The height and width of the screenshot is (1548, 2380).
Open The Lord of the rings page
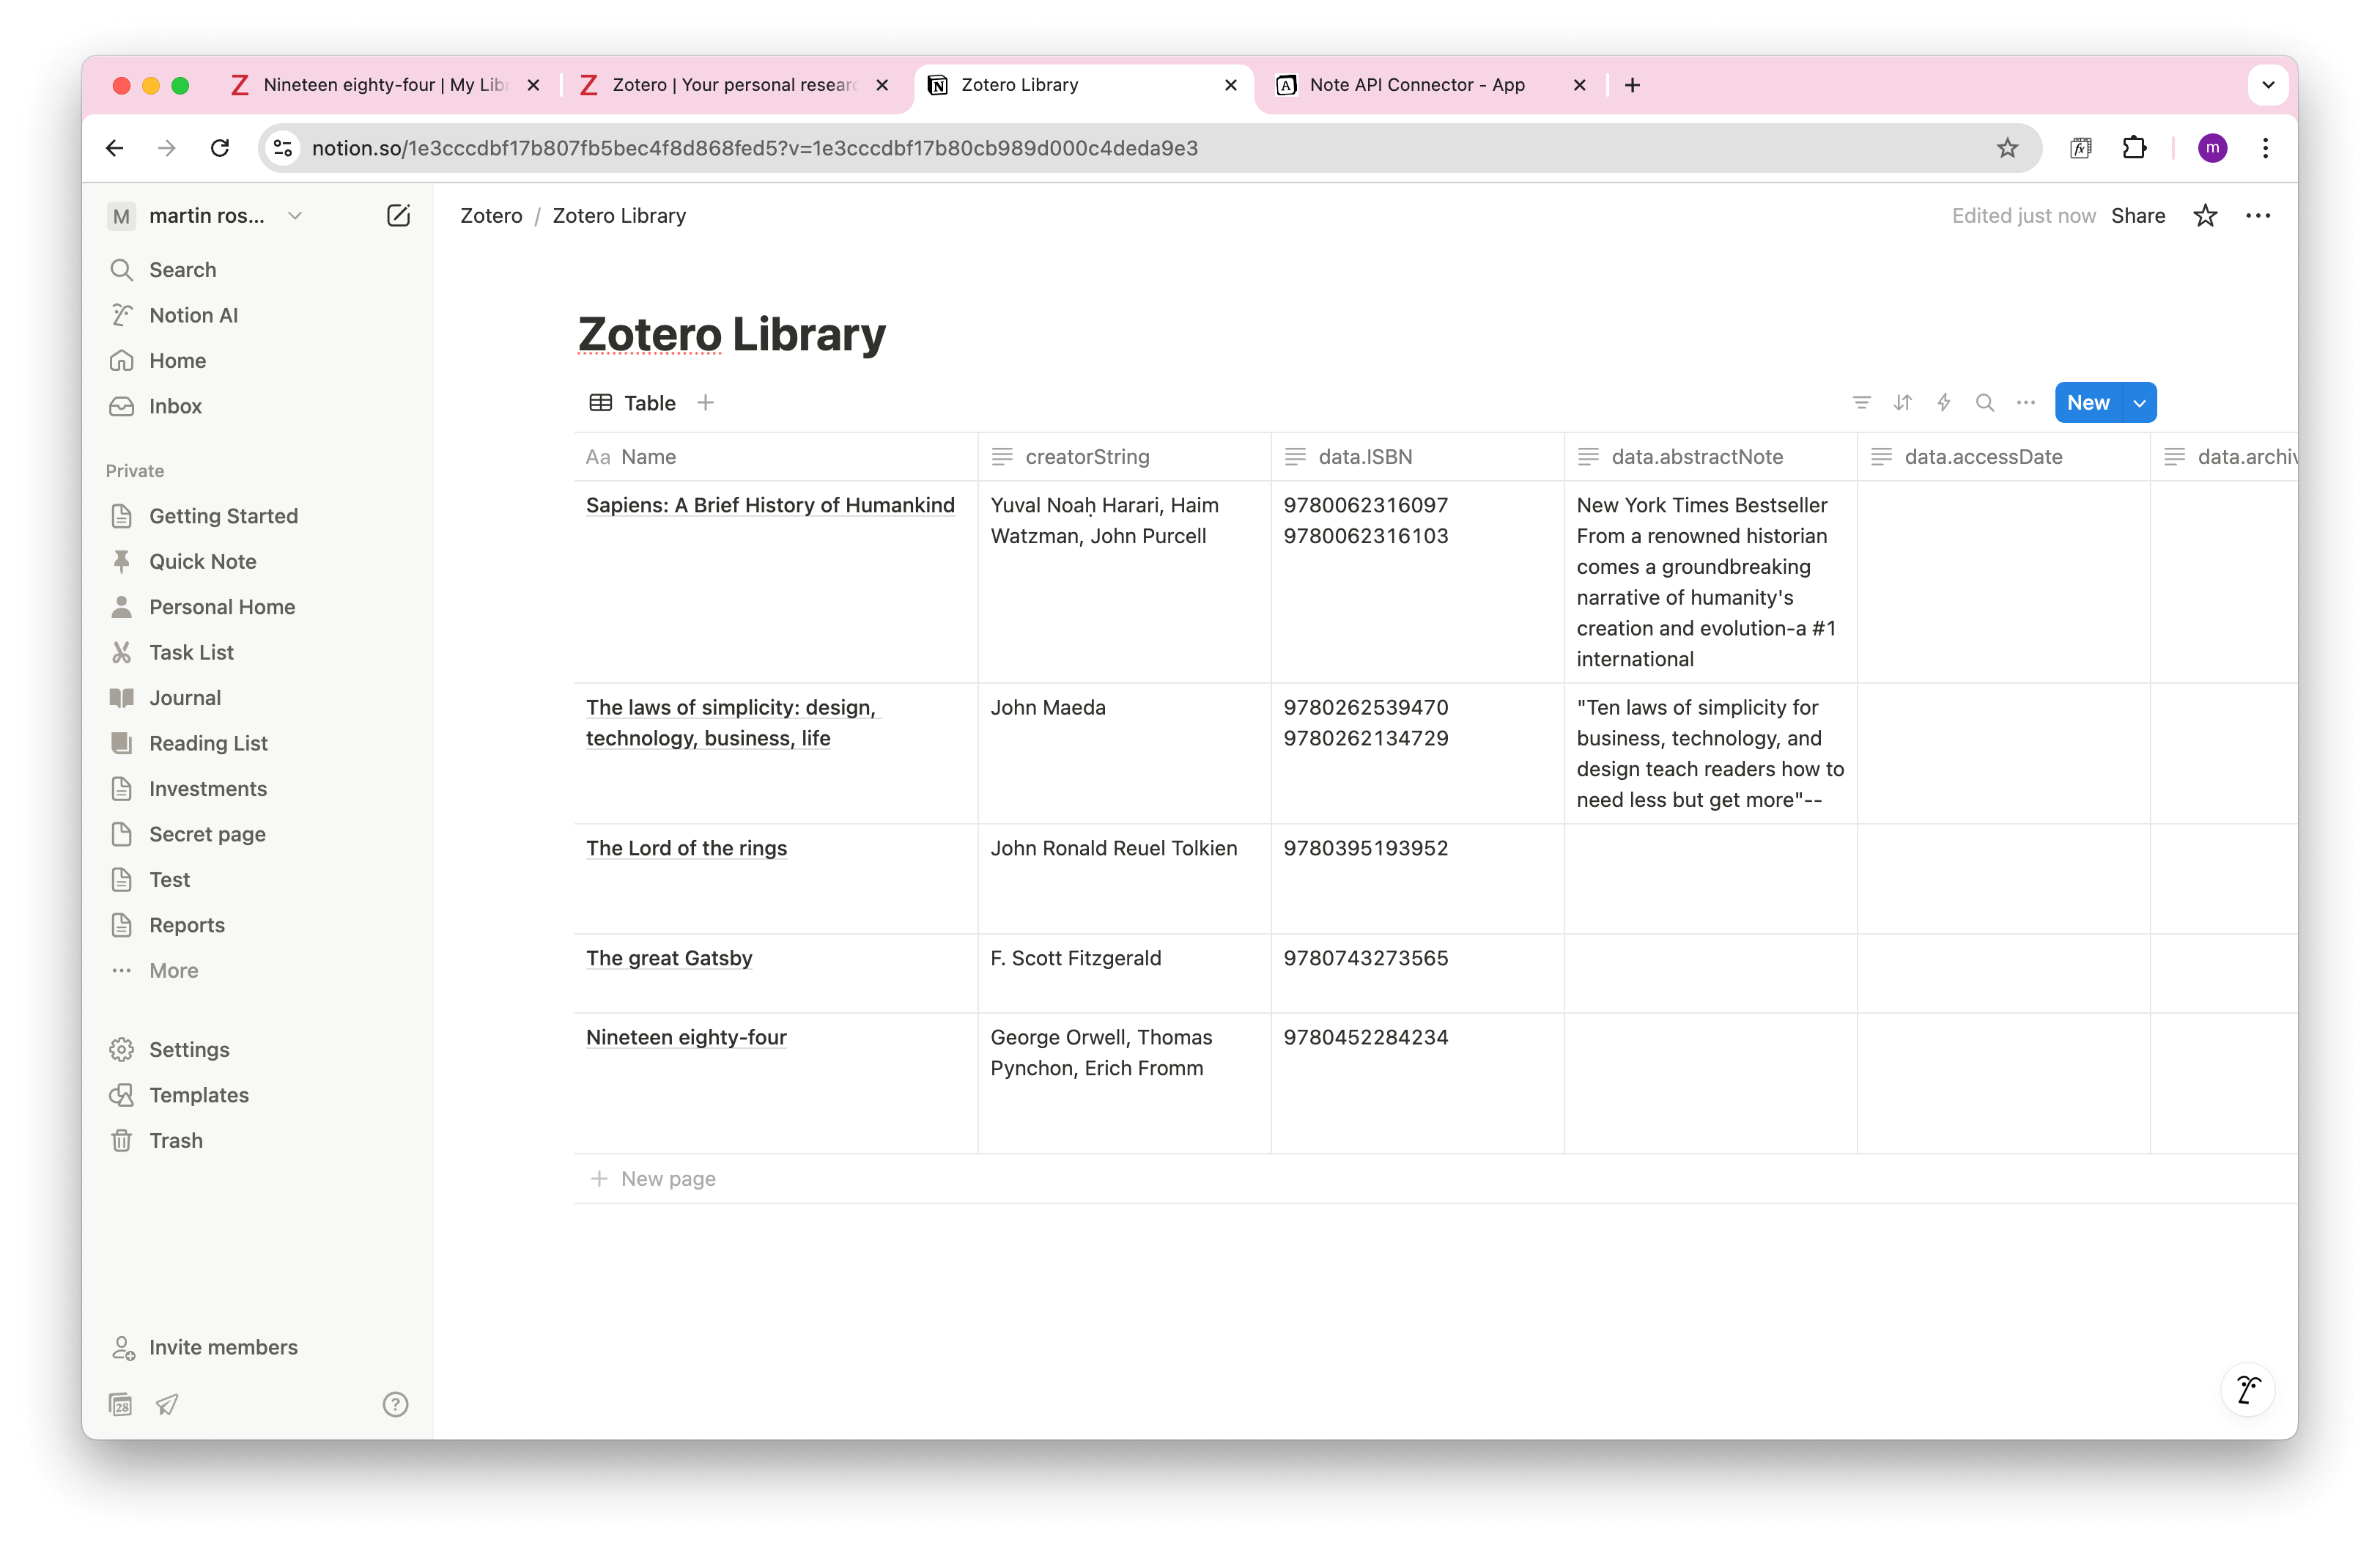(686, 848)
